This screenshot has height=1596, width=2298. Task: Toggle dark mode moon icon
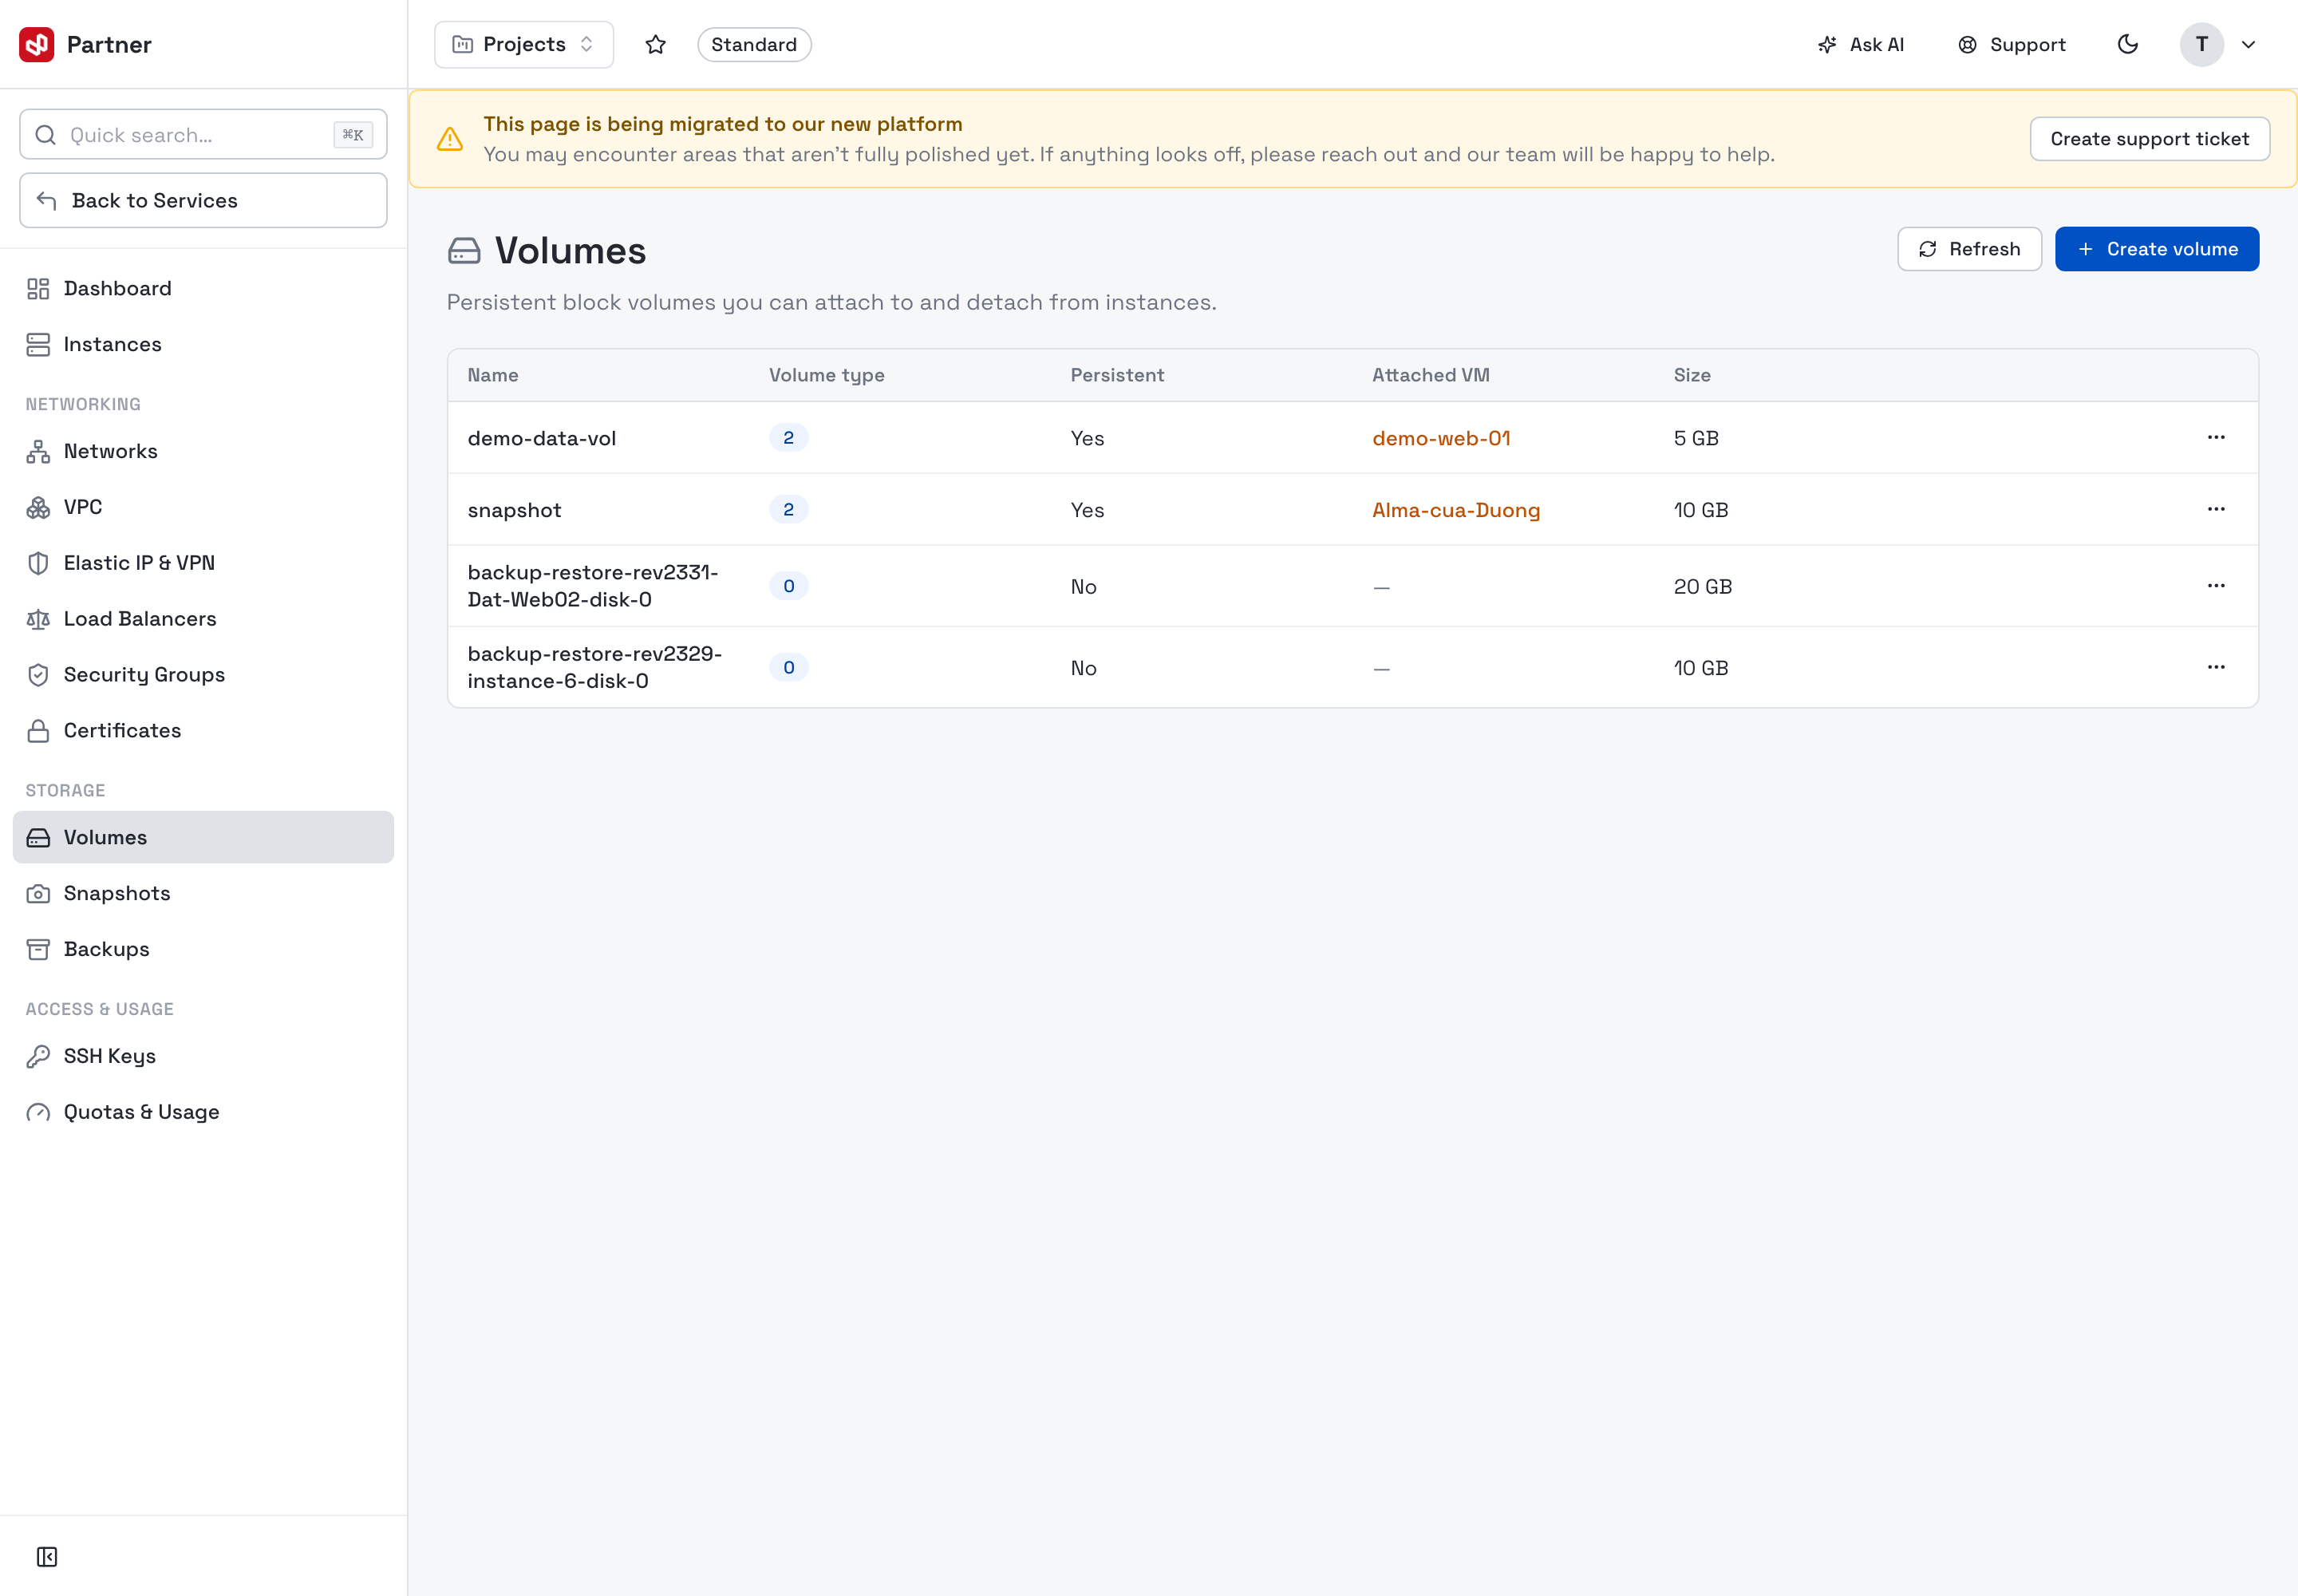pos(2128,44)
